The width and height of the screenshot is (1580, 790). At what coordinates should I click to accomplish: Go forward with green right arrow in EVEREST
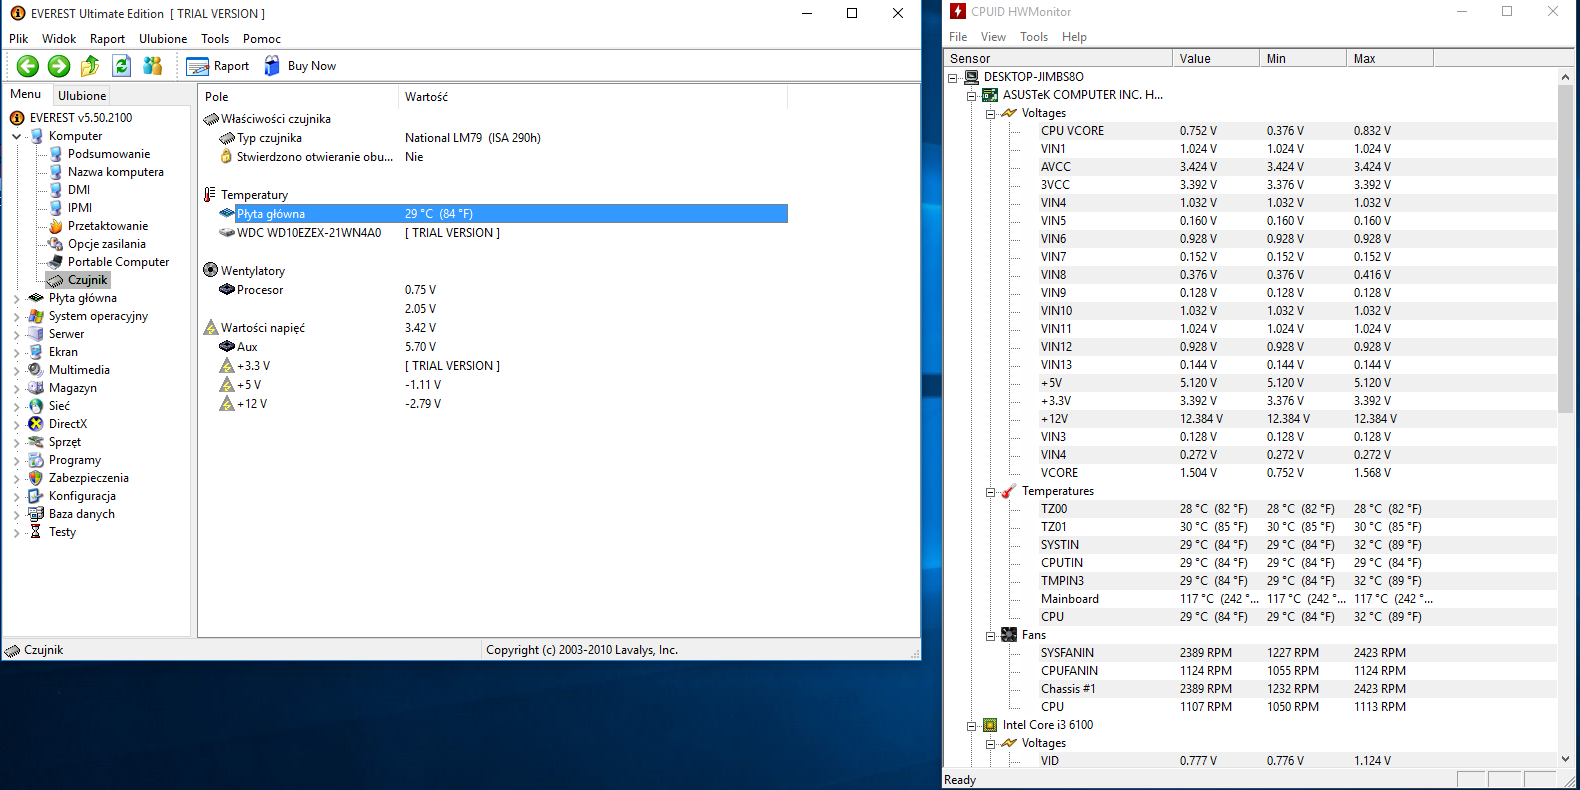(x=59, y=66)
